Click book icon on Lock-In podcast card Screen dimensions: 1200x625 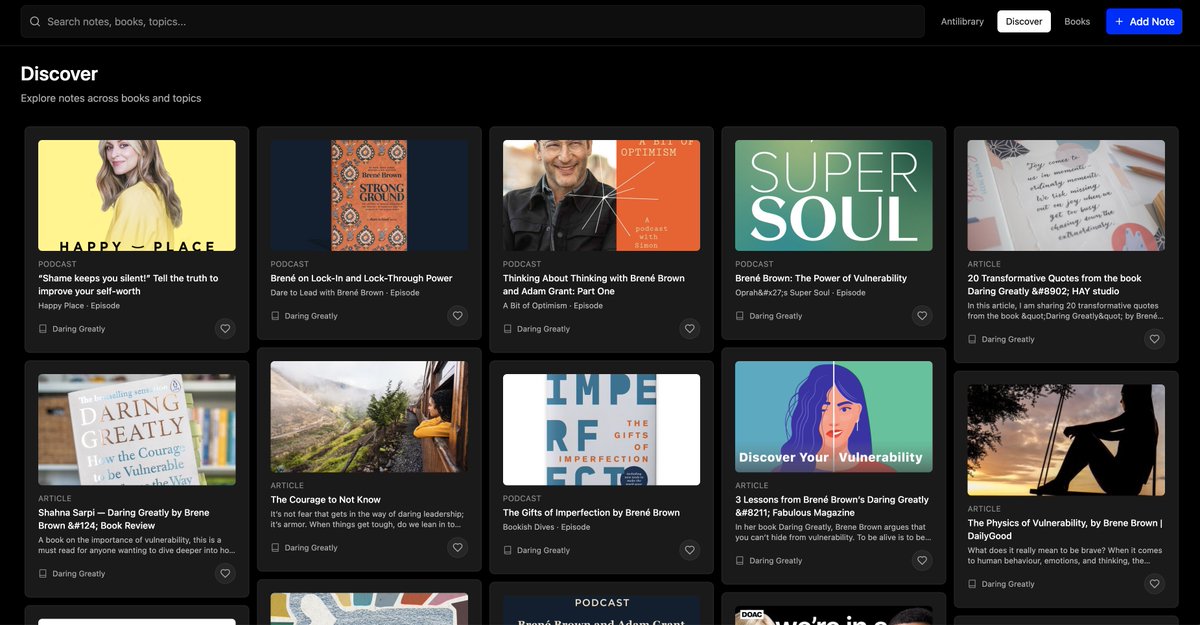[275, 316]
